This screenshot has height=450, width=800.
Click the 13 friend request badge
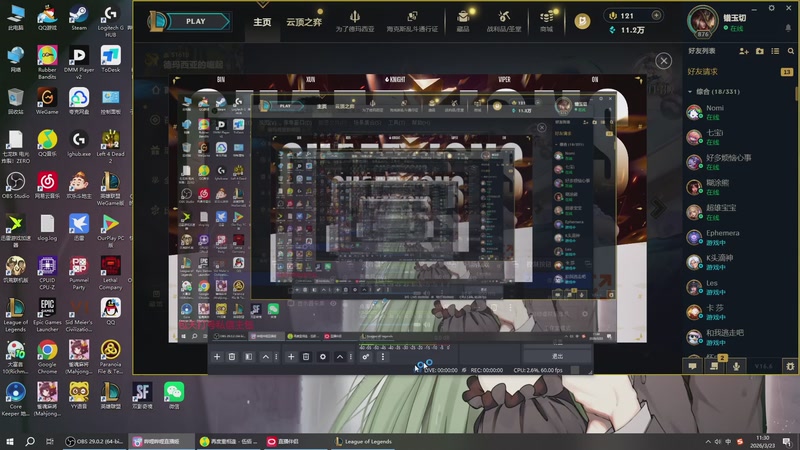click(787, 72)
